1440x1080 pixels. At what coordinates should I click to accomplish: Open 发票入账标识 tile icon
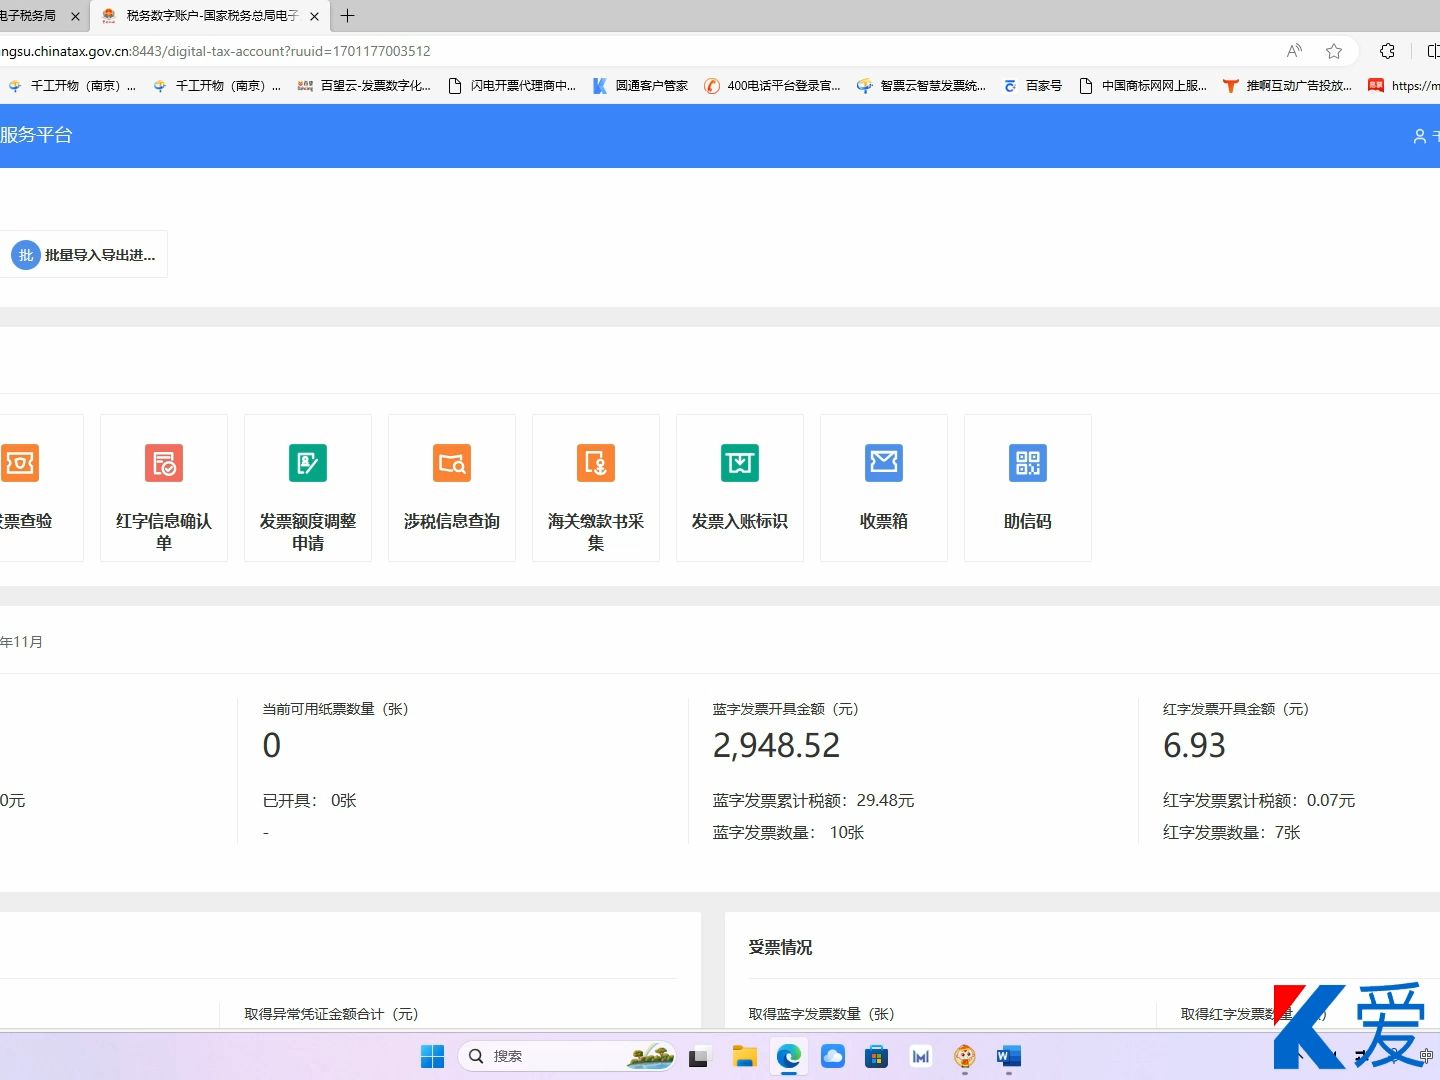(740, 463)
